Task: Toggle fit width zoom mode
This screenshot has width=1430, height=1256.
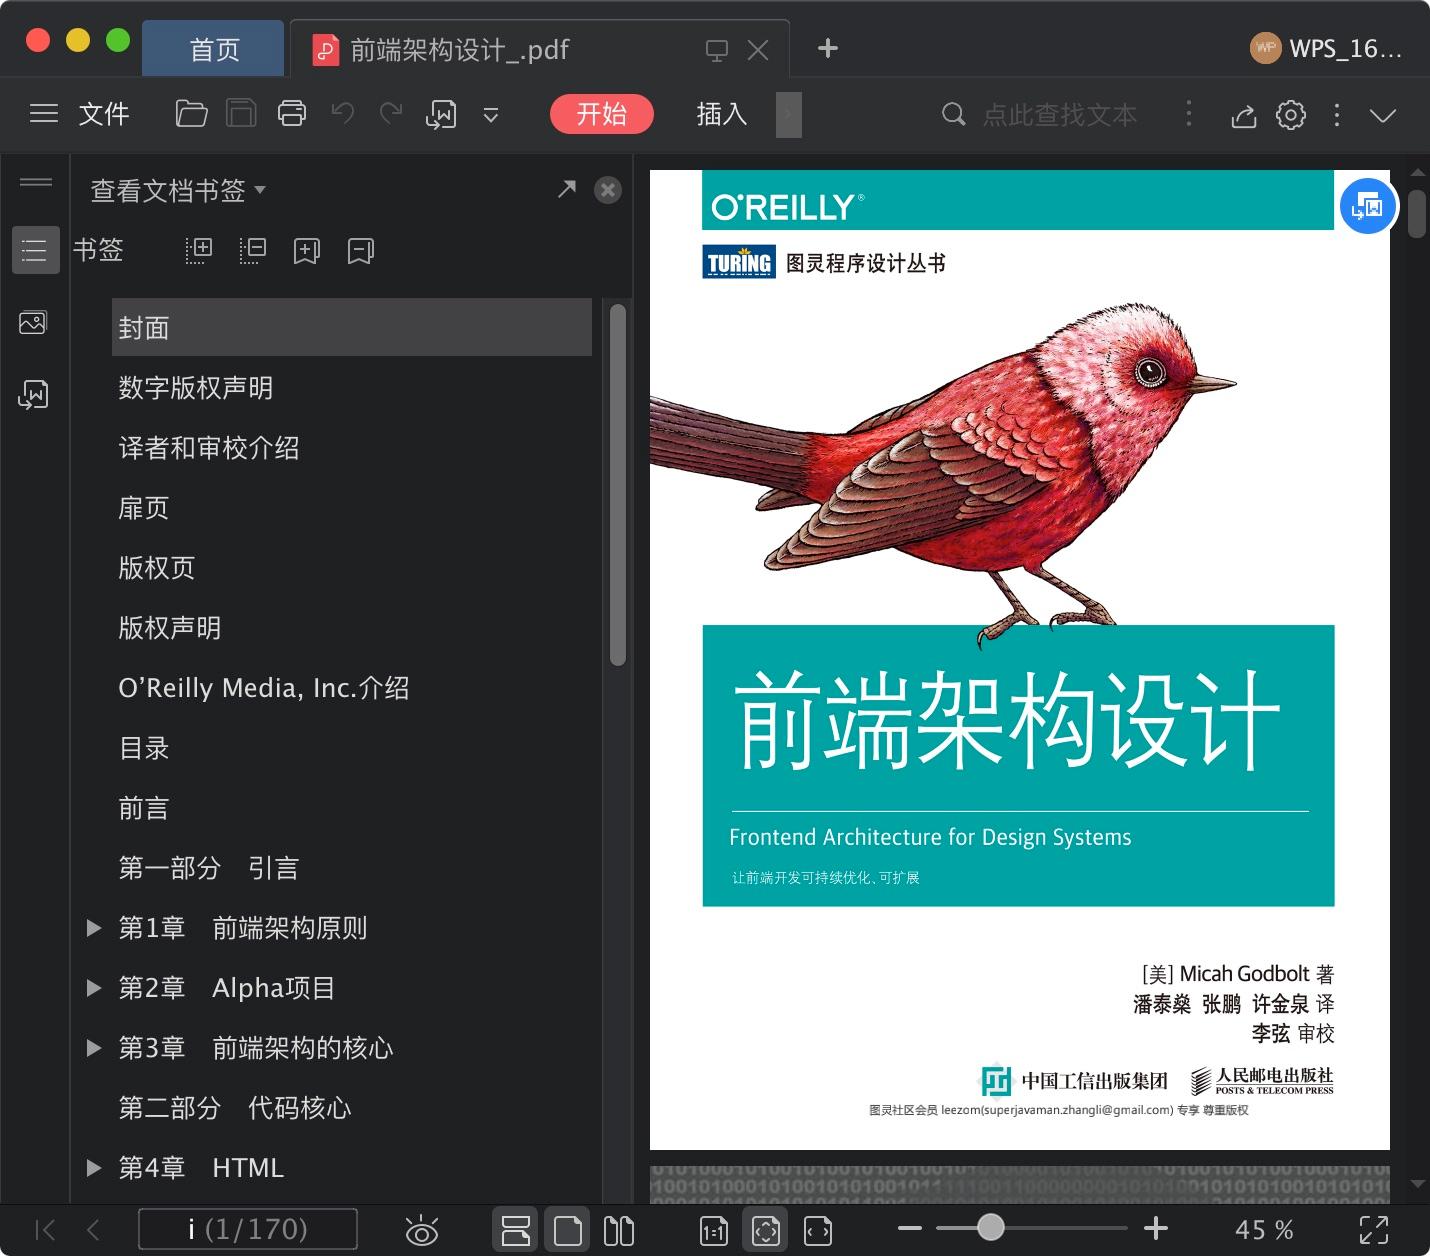Action: click(x=818, y=1231)
